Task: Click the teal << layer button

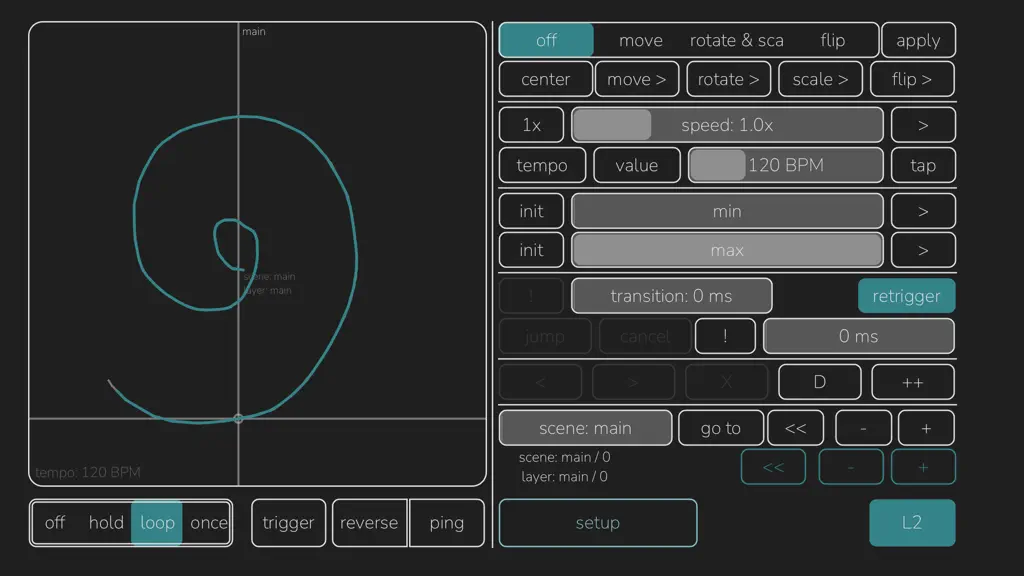Action: [x=773, y=467]
